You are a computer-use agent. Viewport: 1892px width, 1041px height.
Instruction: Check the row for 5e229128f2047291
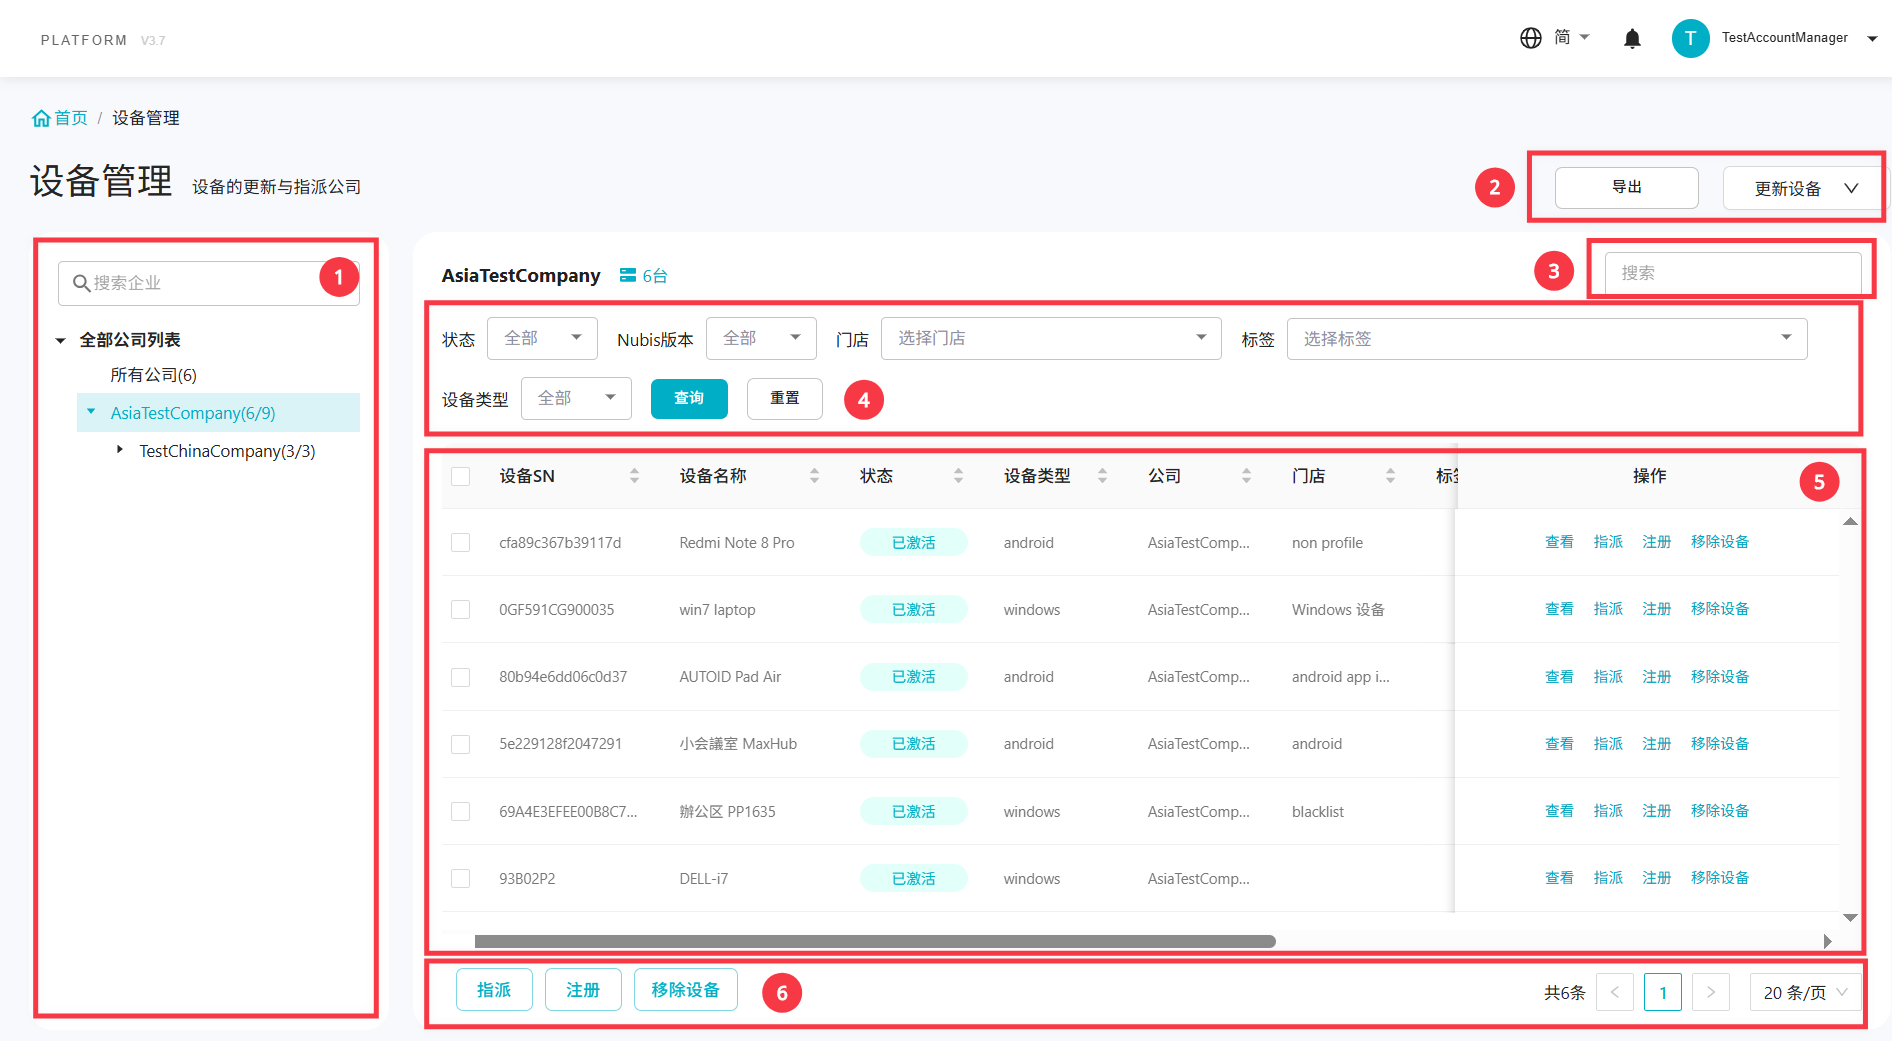(460, 744)
